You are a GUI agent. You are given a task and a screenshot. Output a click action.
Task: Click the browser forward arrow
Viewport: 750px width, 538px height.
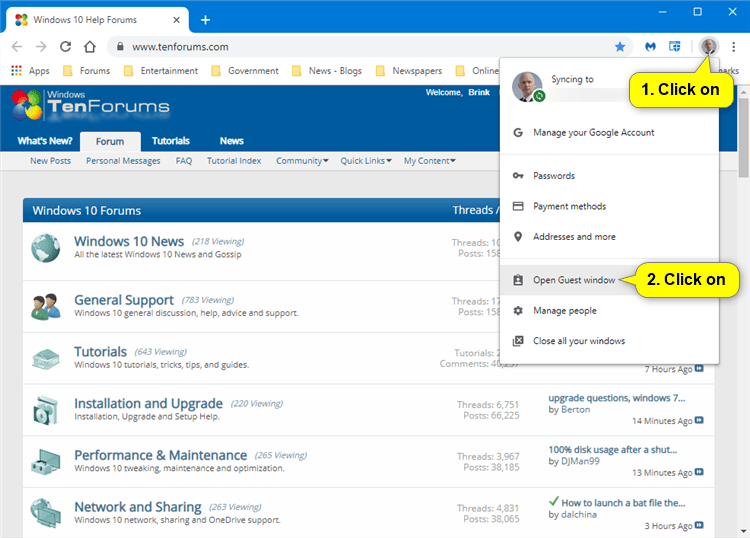coord(41,46)
